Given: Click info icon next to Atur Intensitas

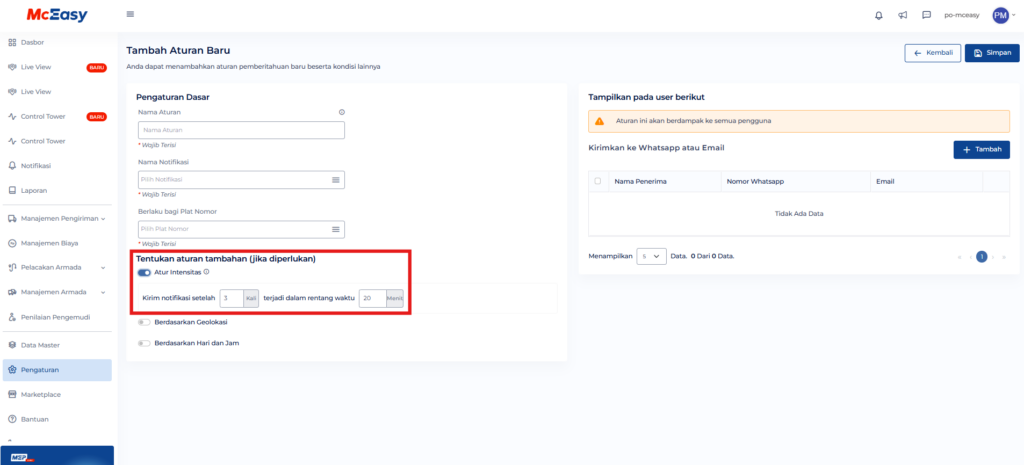Looking at the screenshot, I should (206, 272).
